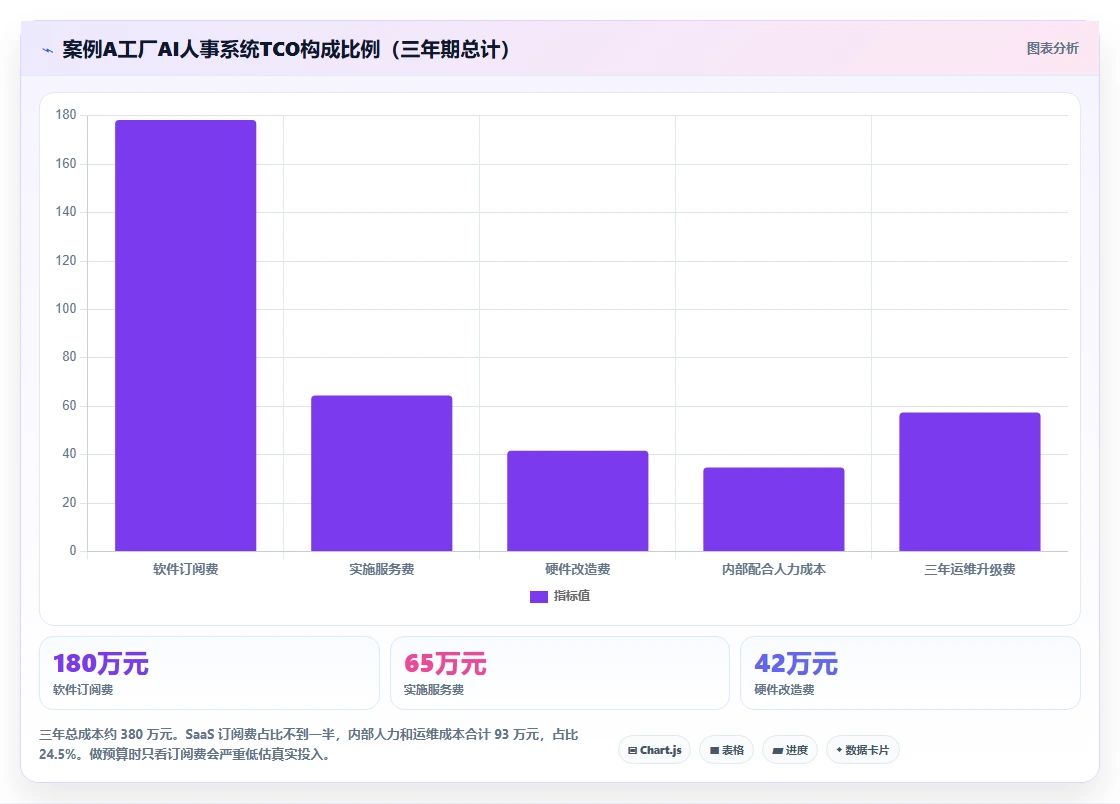The height and width of the screenshot is (804, 1120).
Task: Click the Chart.js tag
Action: [654, 750]
